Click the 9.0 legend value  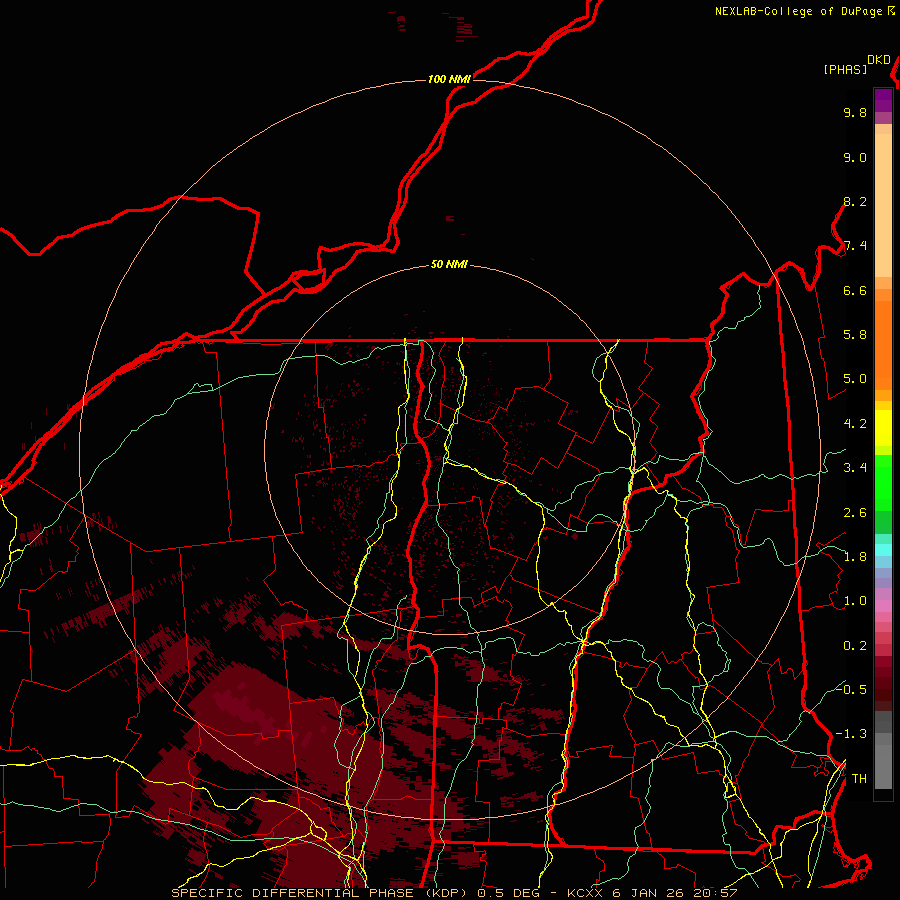(855, 157)
